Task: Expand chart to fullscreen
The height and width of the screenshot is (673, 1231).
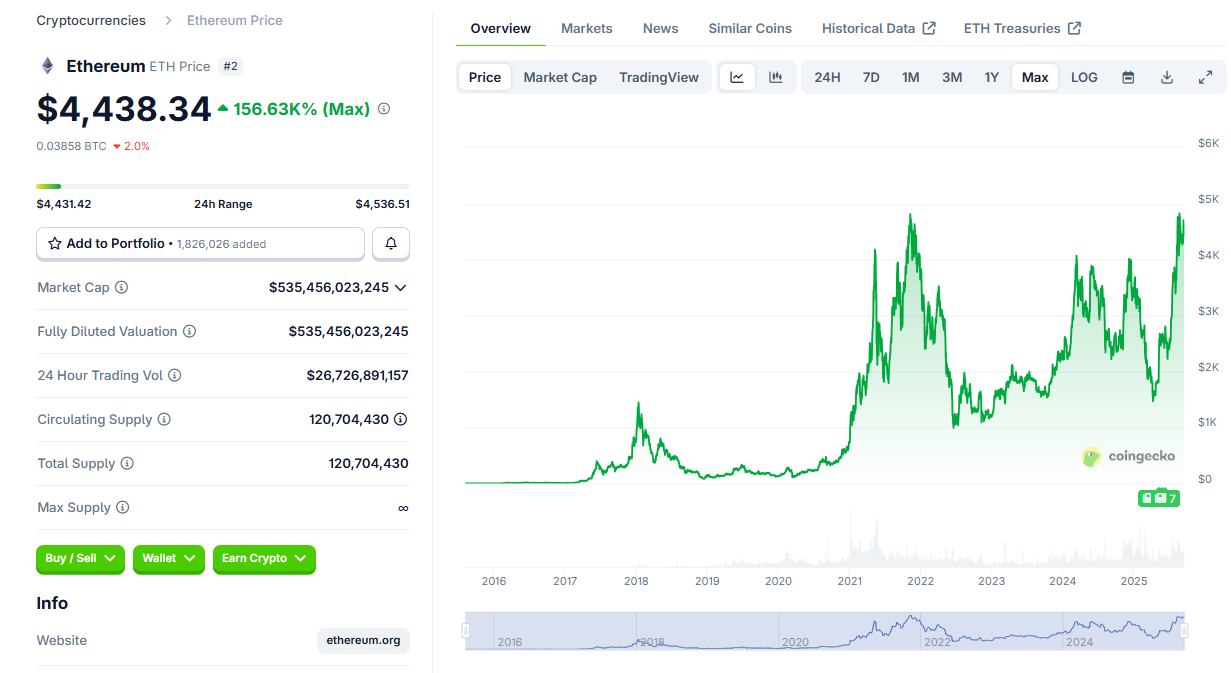Action: 1205,77
